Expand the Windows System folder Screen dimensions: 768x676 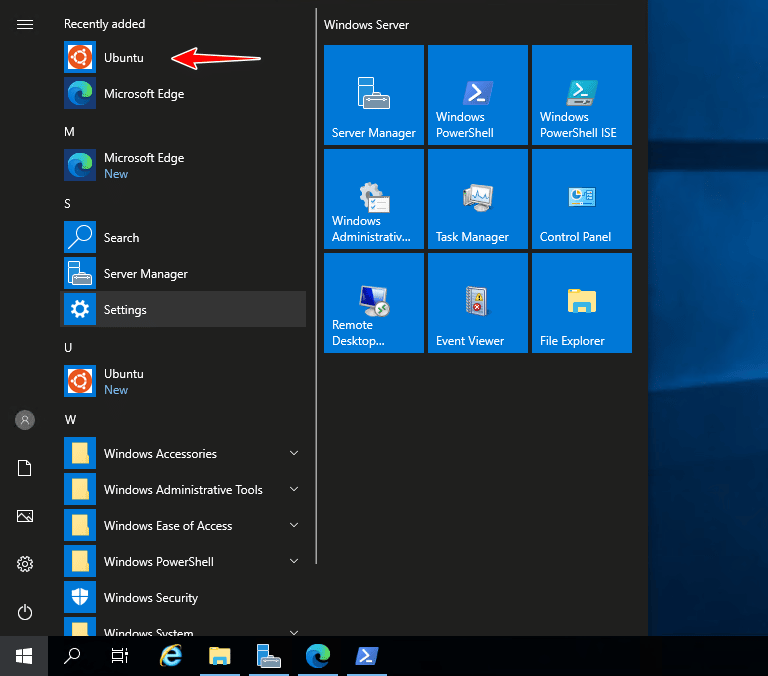pos(183,627)
